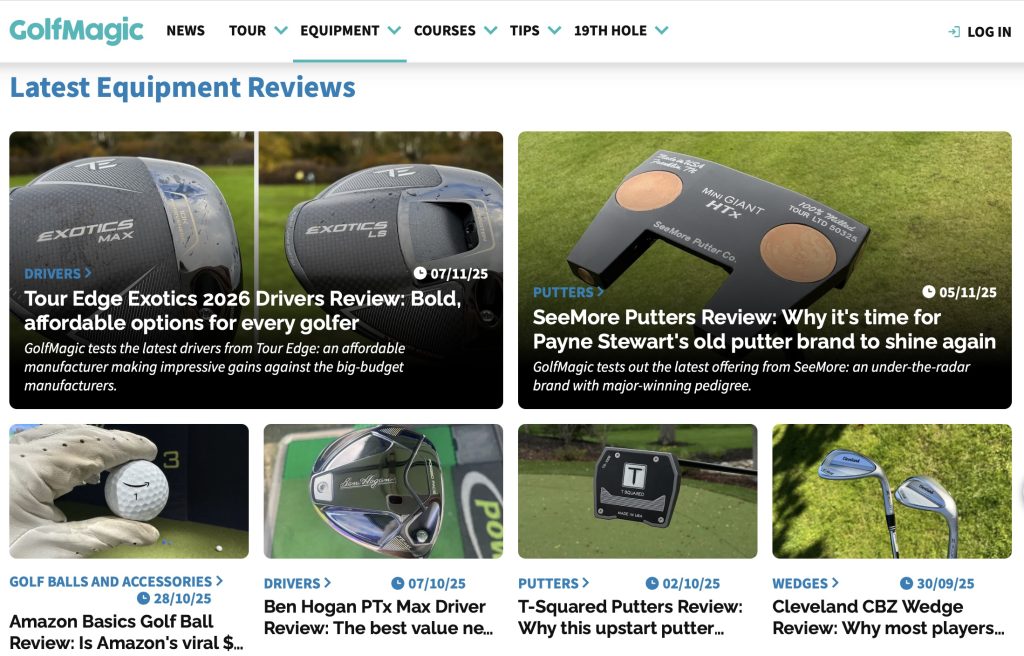Expand the Courses dropdown chevron

(x=490, y=31)
